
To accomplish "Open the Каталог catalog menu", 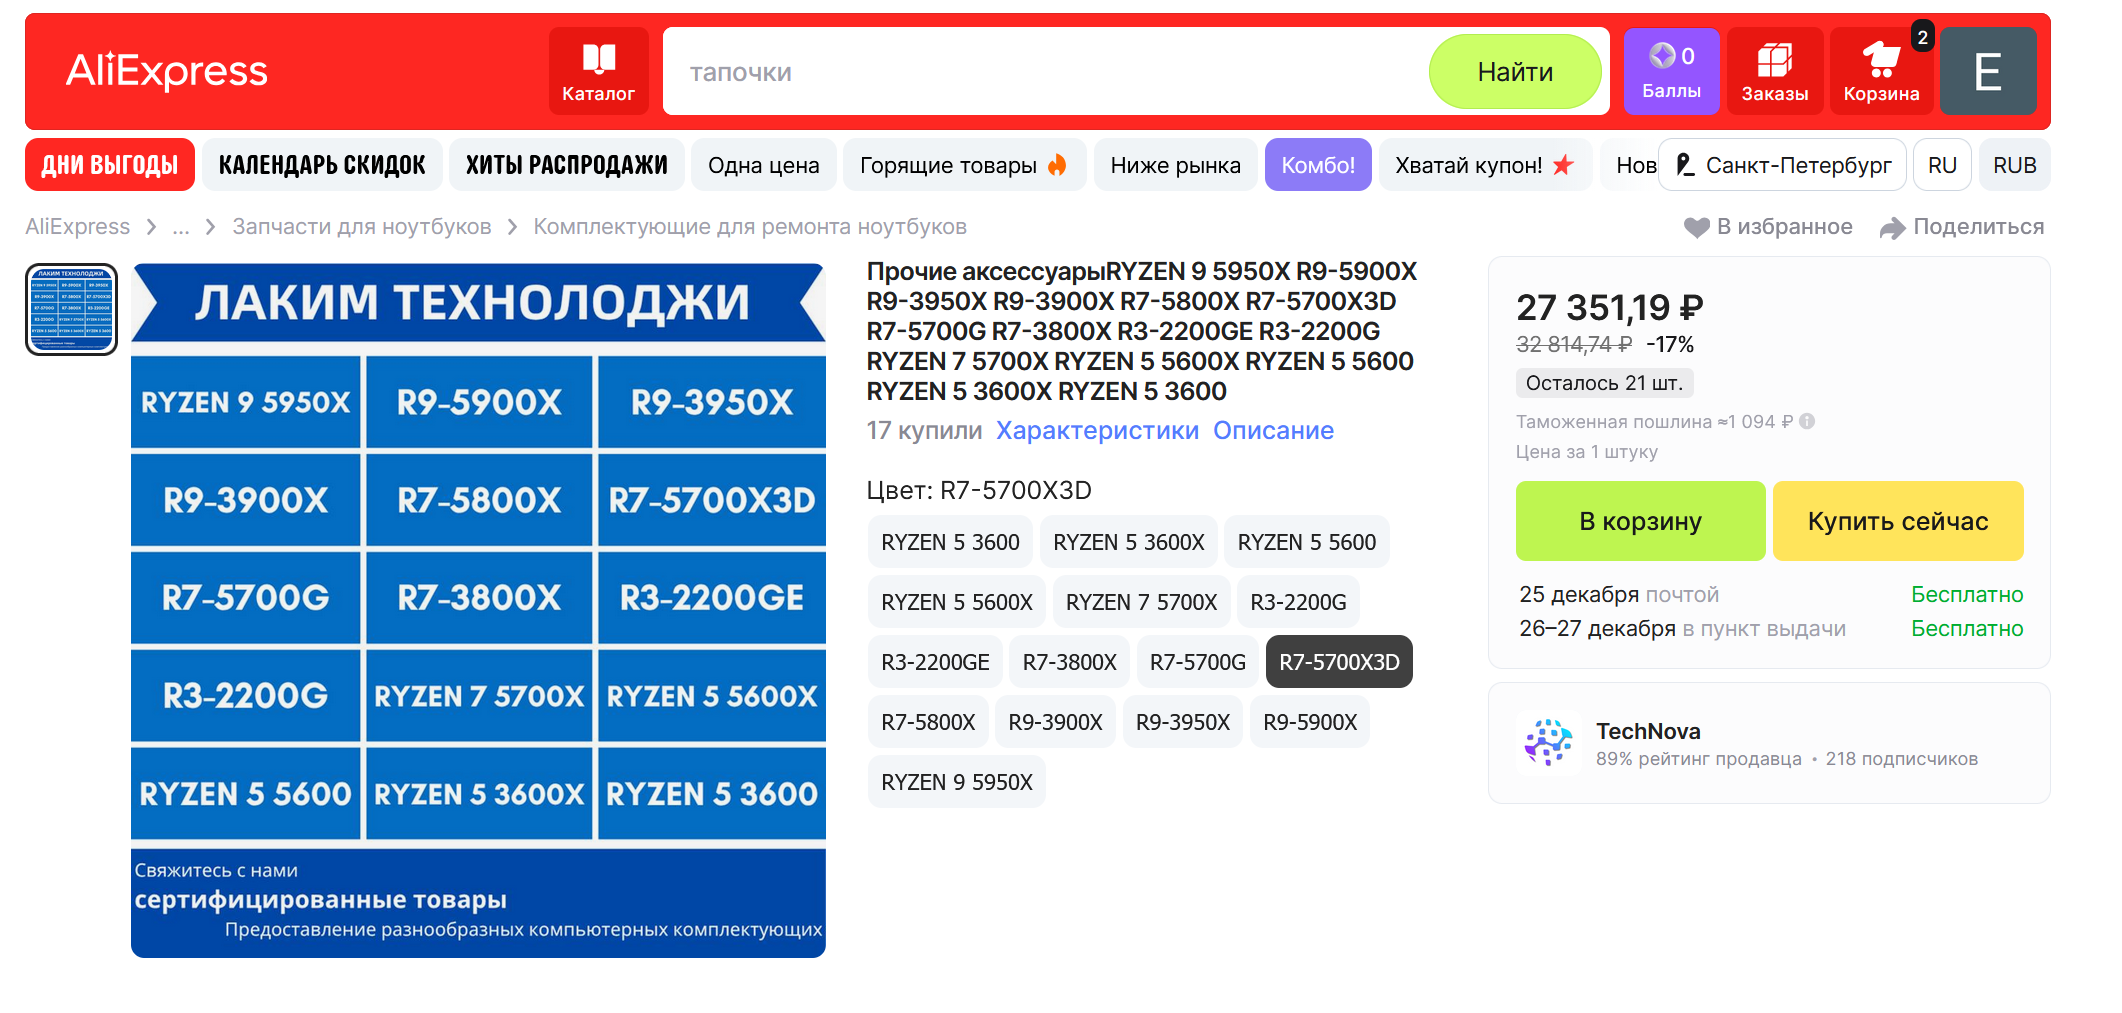I will pyautogui.click(x=598, y=71).
